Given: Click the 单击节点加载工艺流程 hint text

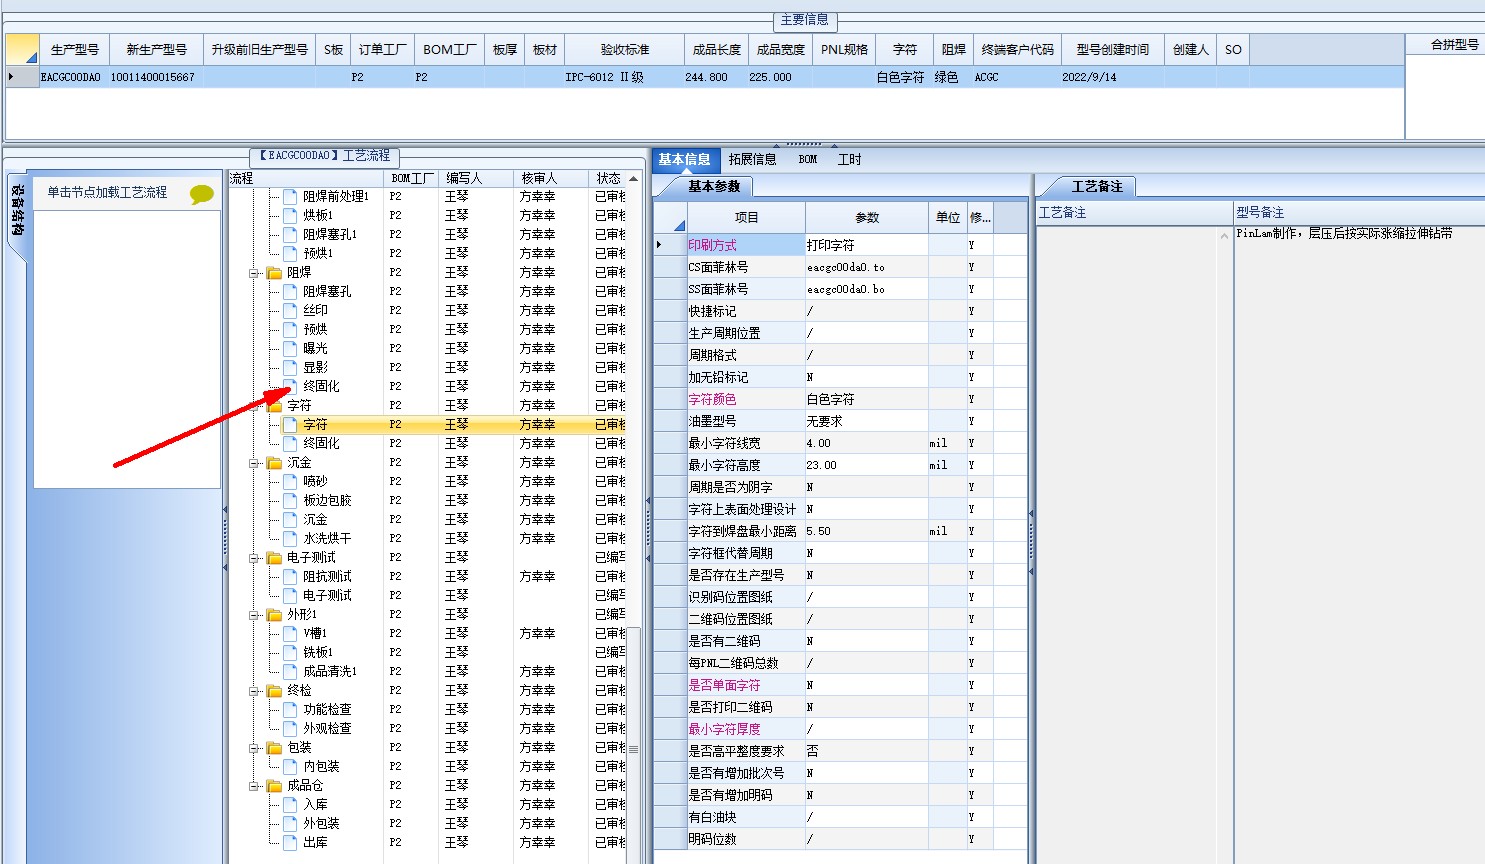Looking at the screenshot, I should (x=107, y=192).
